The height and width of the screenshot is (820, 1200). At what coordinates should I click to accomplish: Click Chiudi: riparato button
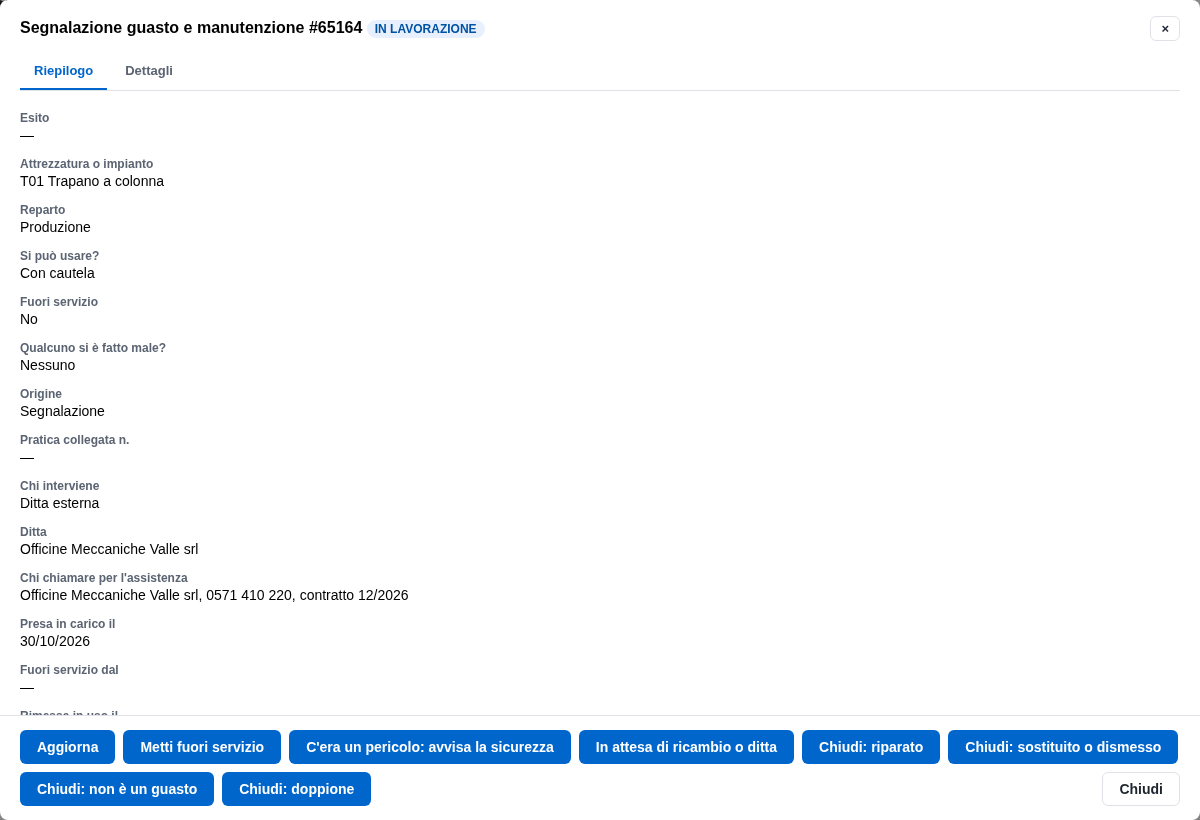click(871, 747)
